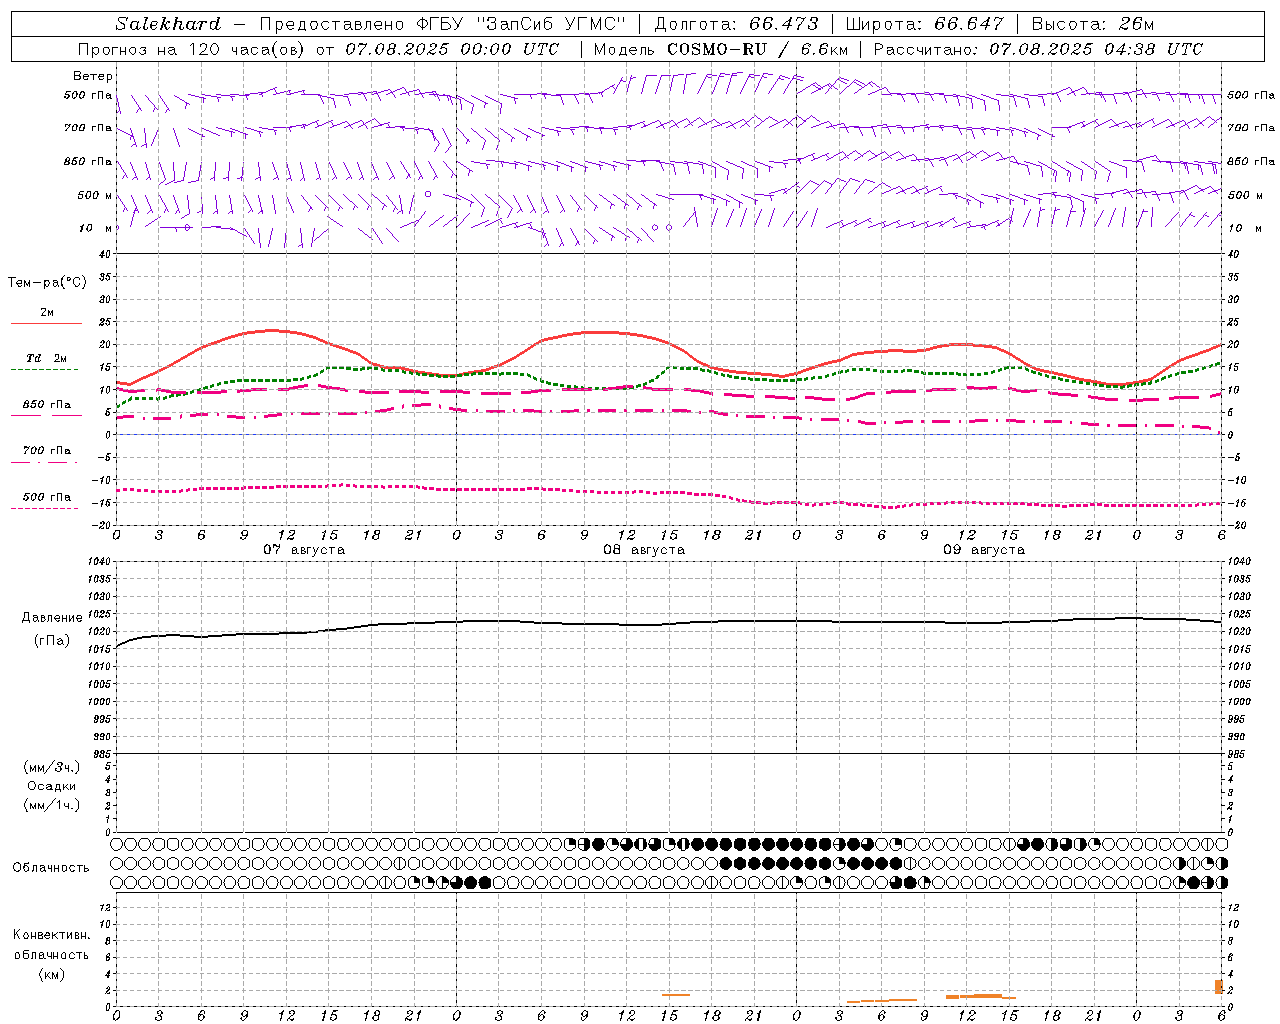The height and width of the screenshot is (1024, 1280).
Task: Click the 'Долгота: 66.473' header field
Action: tap(736, 24)
